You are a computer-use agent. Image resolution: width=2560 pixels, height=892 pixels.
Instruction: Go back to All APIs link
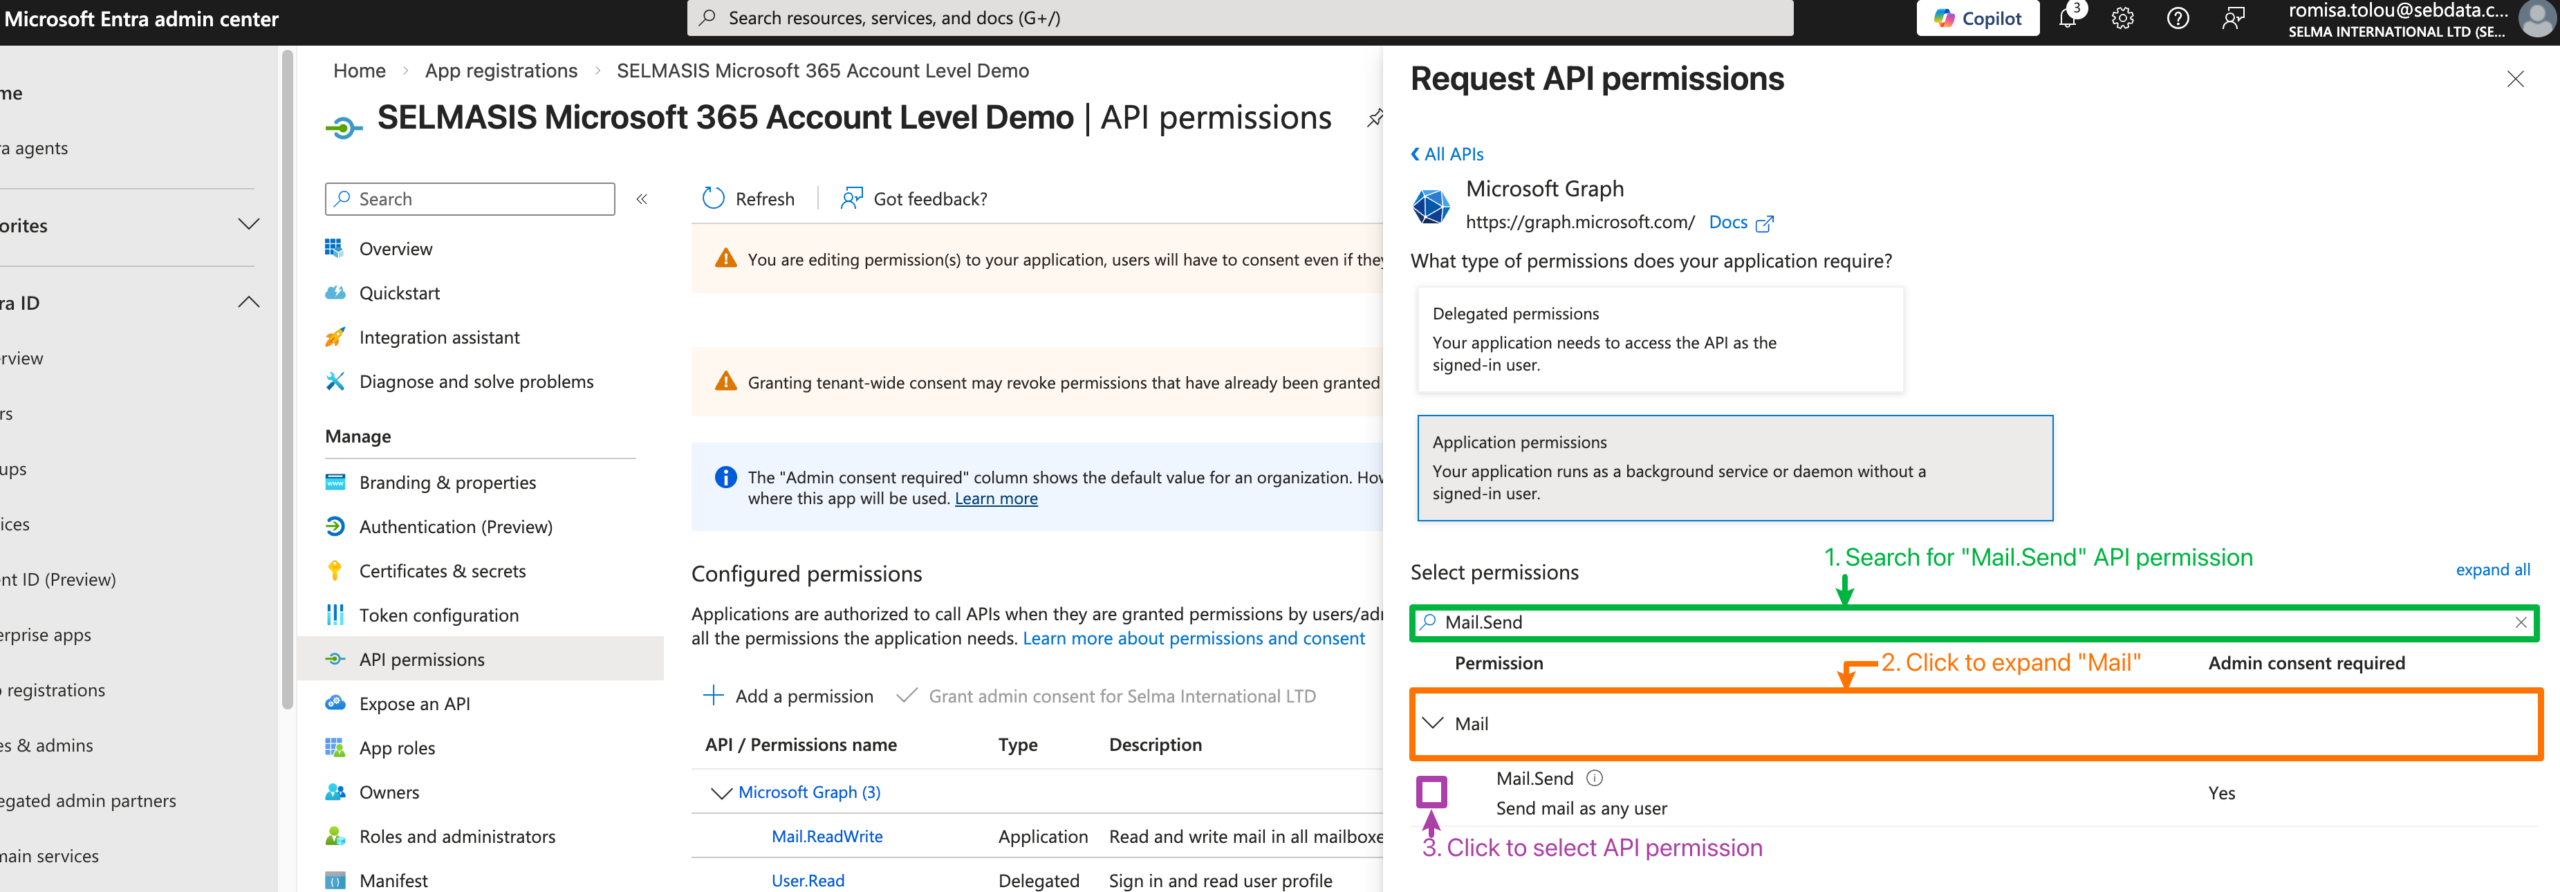pos(1447,154)
